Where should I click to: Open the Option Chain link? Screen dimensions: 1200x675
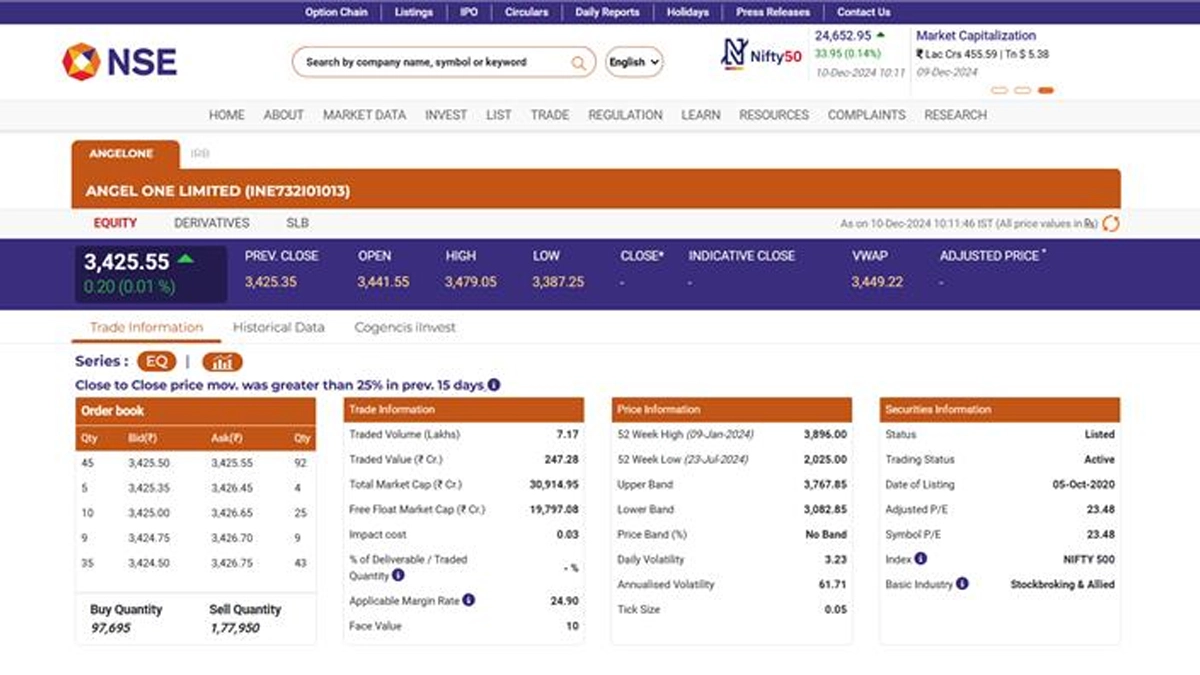click(x=336, y=12)
